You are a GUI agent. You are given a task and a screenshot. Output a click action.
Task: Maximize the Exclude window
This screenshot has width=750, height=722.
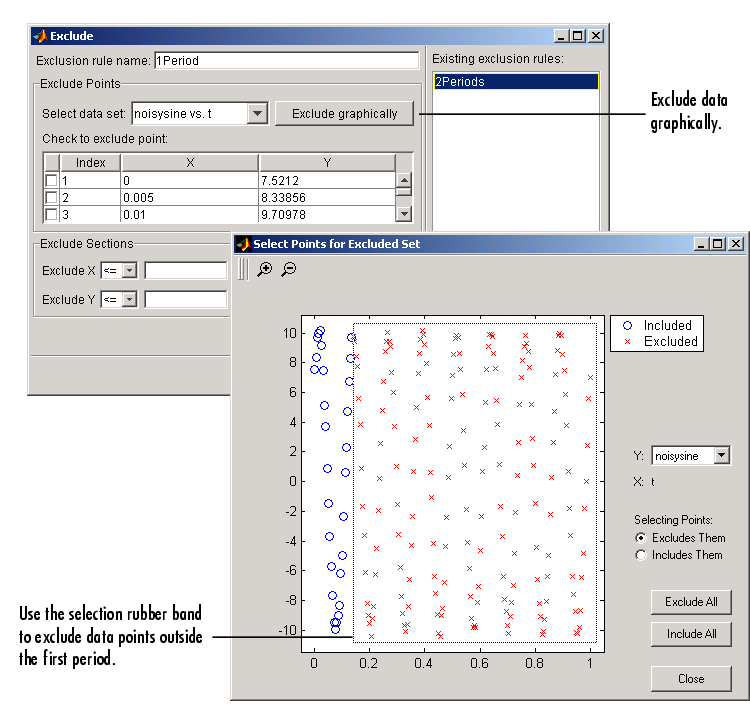pyautogui.click(x=578, y=36)
